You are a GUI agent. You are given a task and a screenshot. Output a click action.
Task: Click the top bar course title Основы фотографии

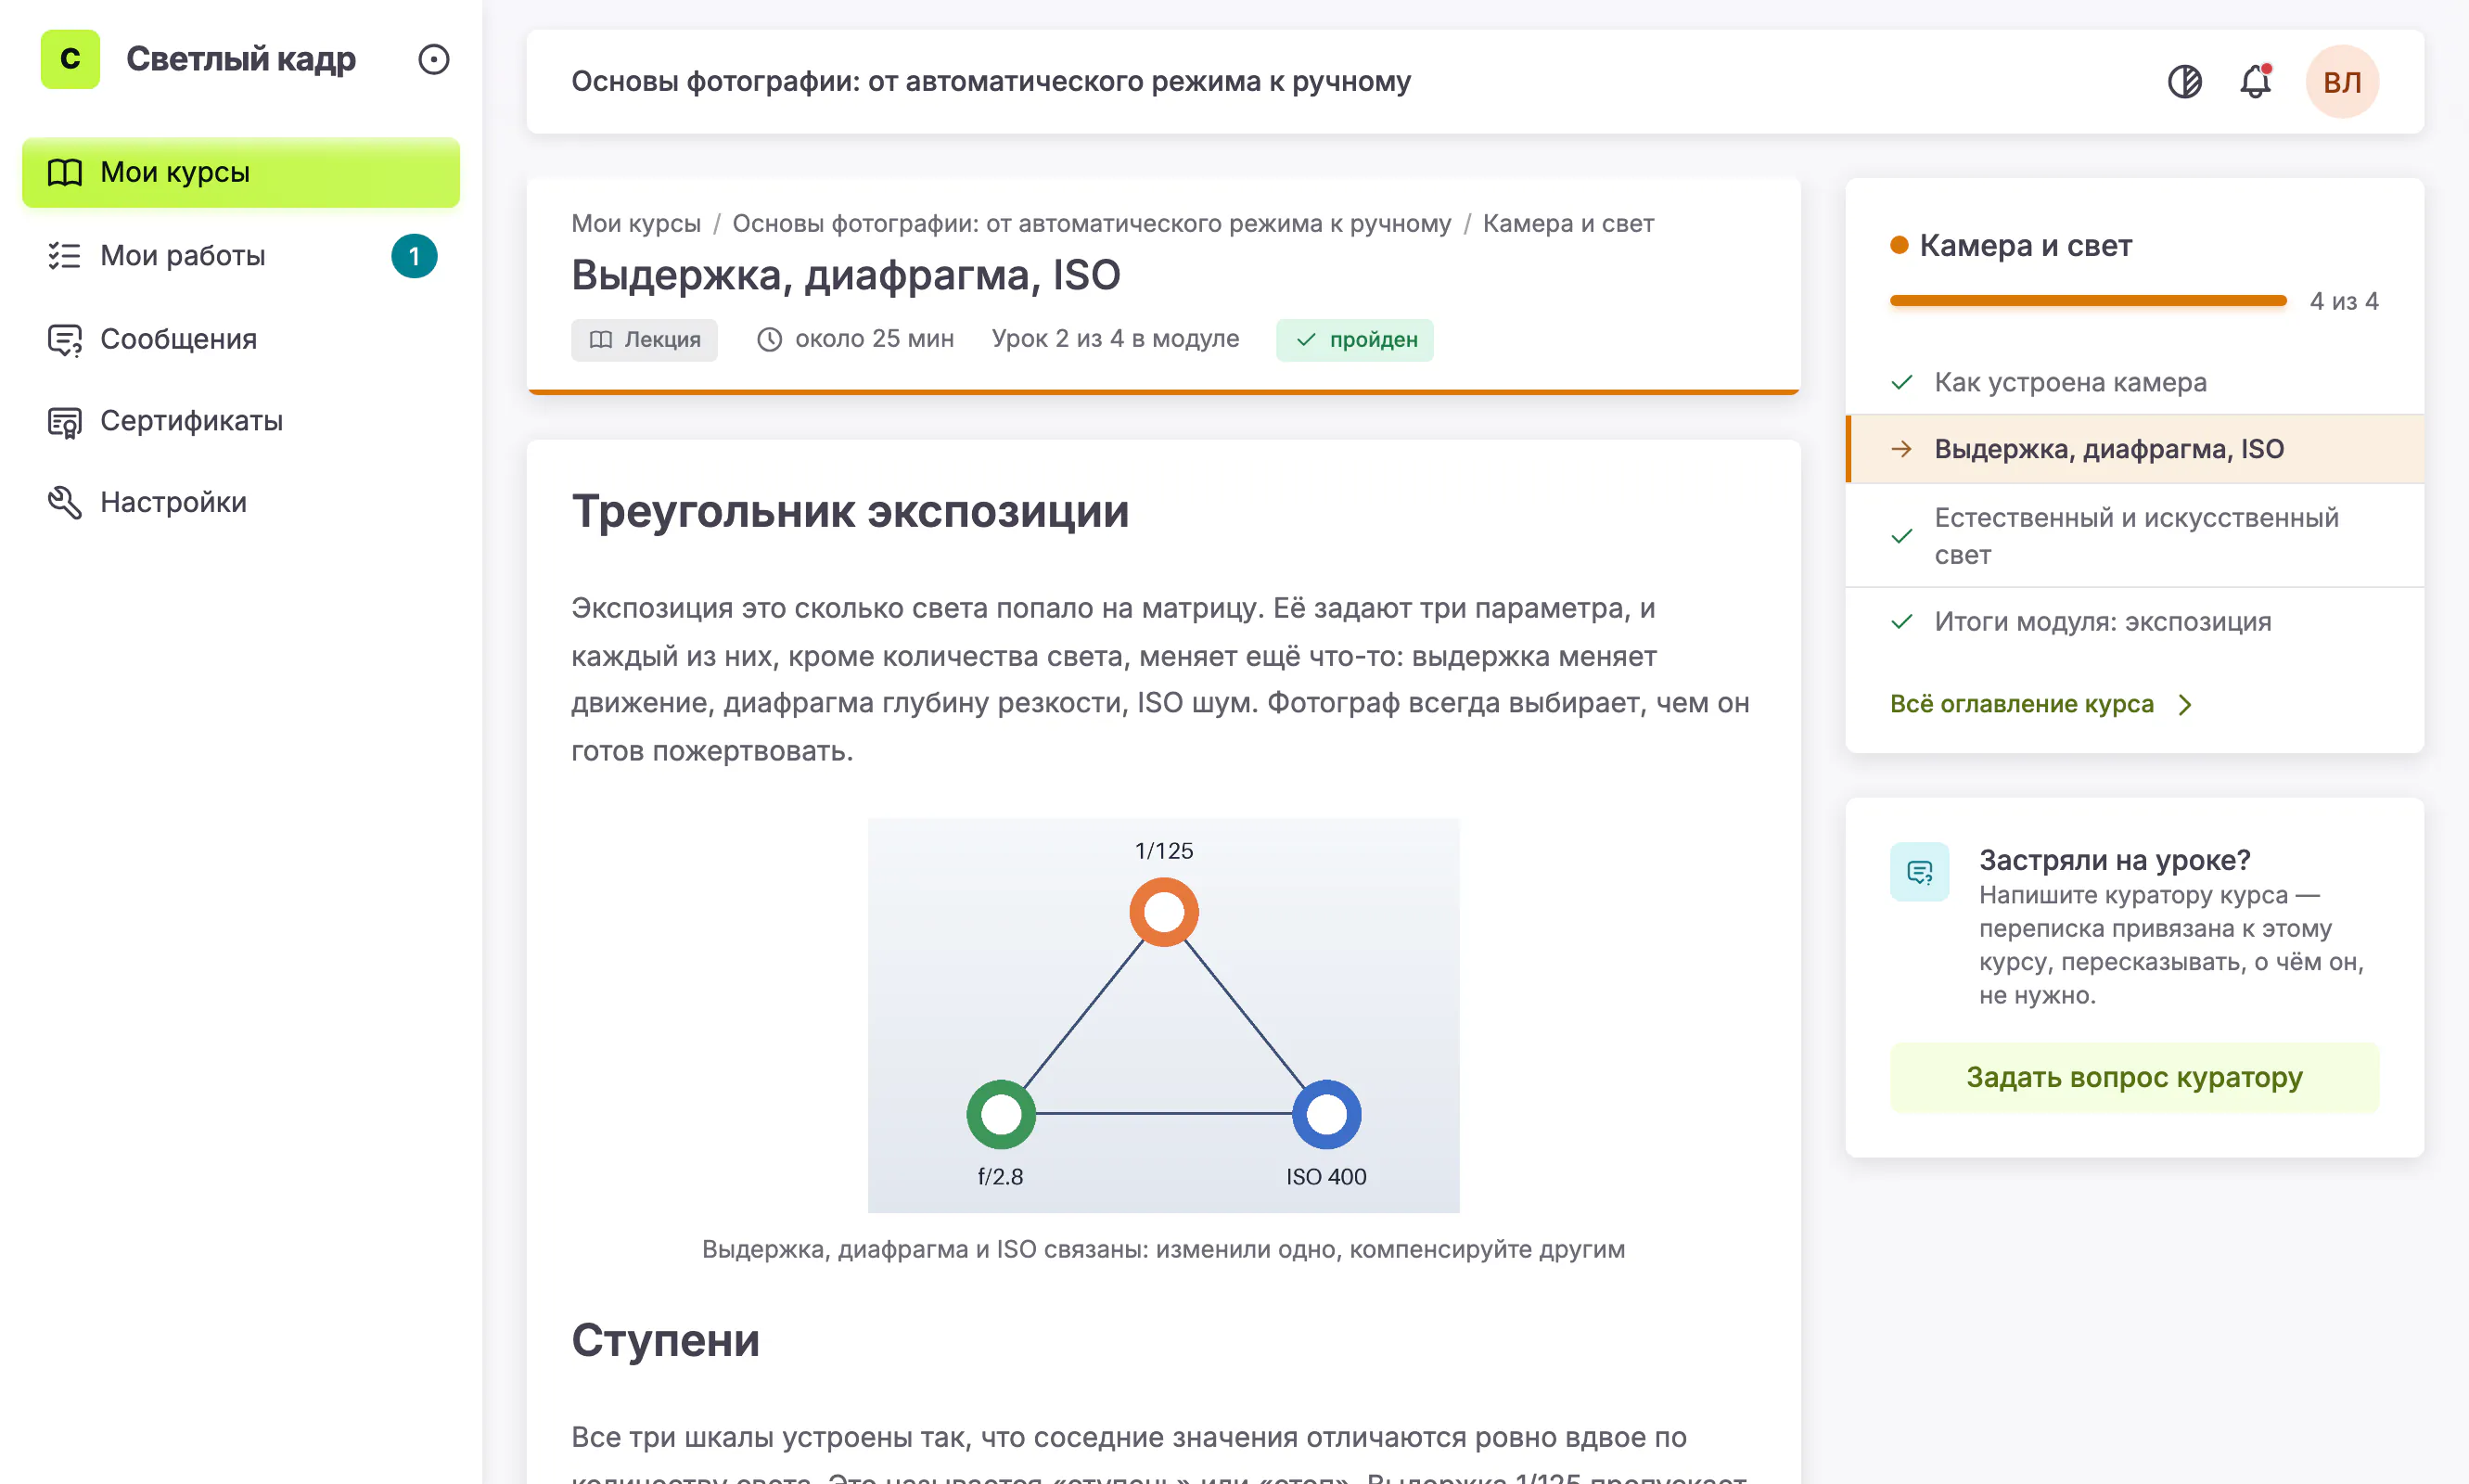(990, 81)
